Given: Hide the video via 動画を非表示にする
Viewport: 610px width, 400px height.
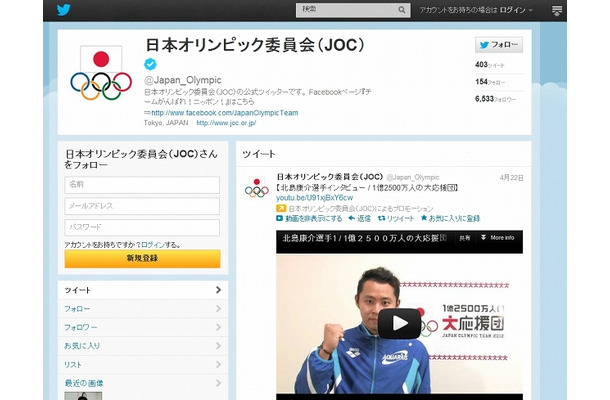Looking at the screenshot, I should pos(309,219).
